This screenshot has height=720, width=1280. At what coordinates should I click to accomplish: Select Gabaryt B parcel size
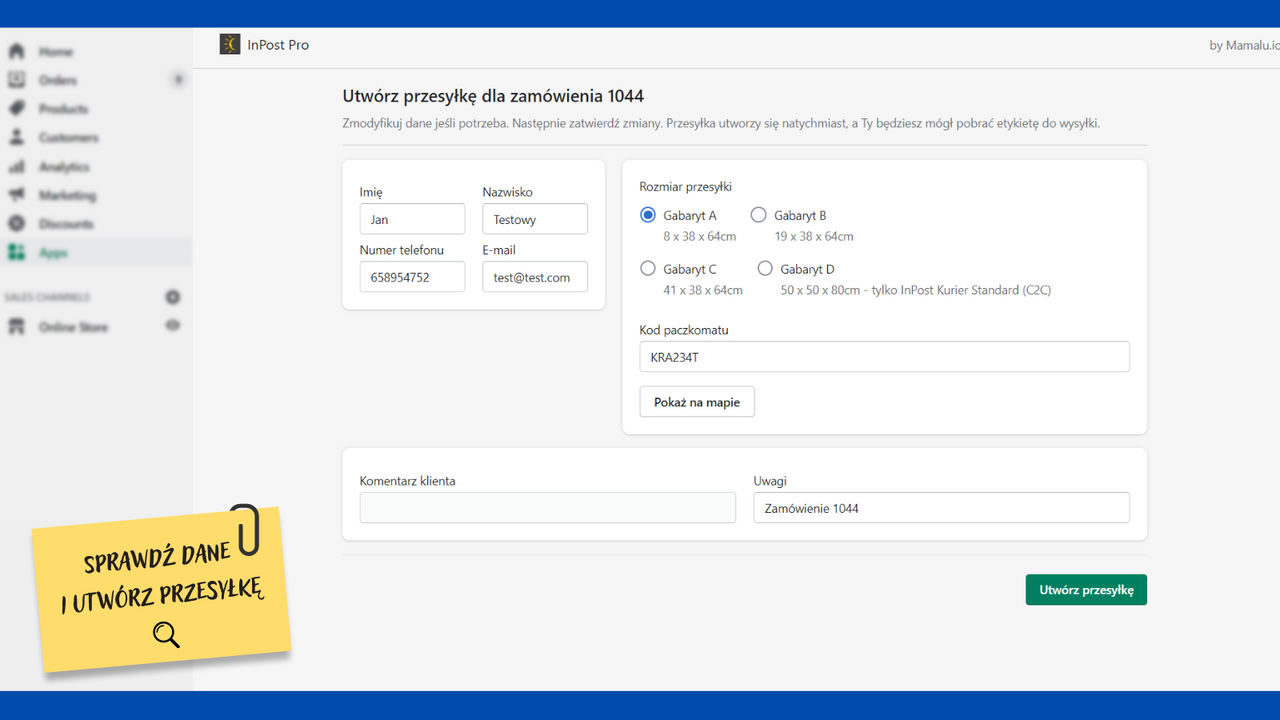[759, 215]
